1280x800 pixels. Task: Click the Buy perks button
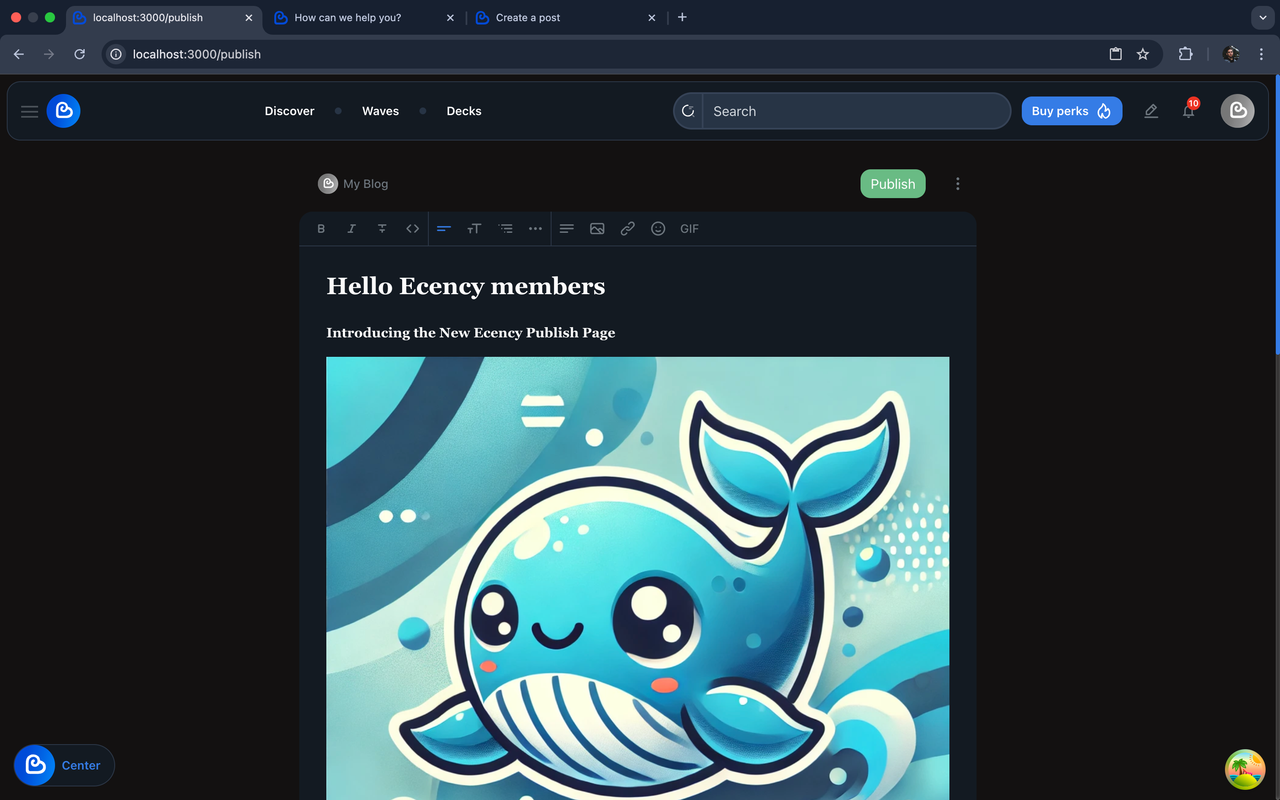pos(1071,111)
